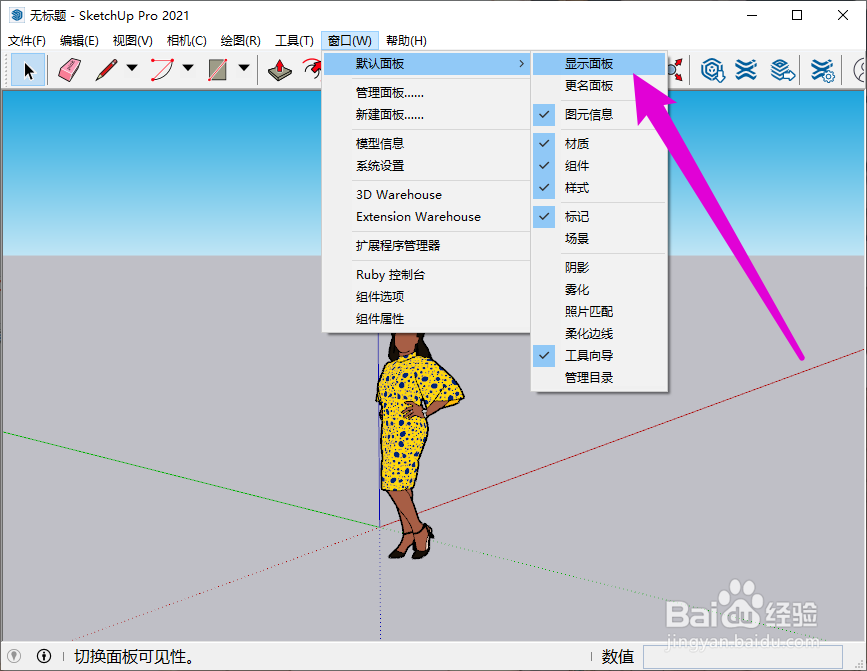Click the Scale tool icon
Image resolution: width=867 pixels, height=671 pixels.
675,68
